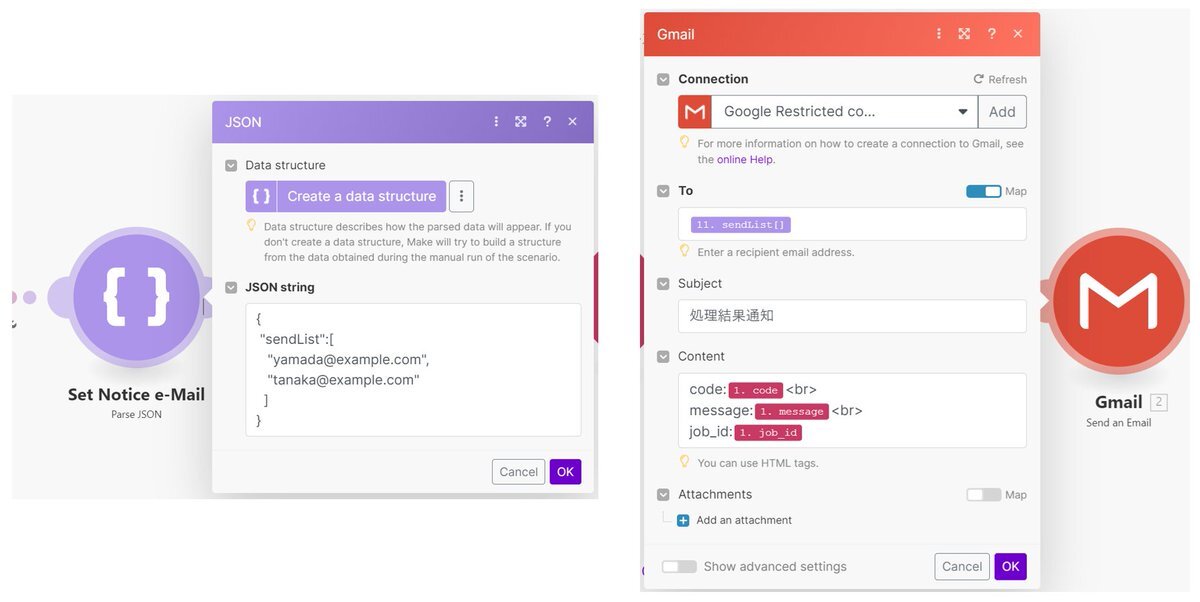Viewport: 1200px width, 602px height.
Task: Toggle Show advanced settings switch
Action: [679, 567]
